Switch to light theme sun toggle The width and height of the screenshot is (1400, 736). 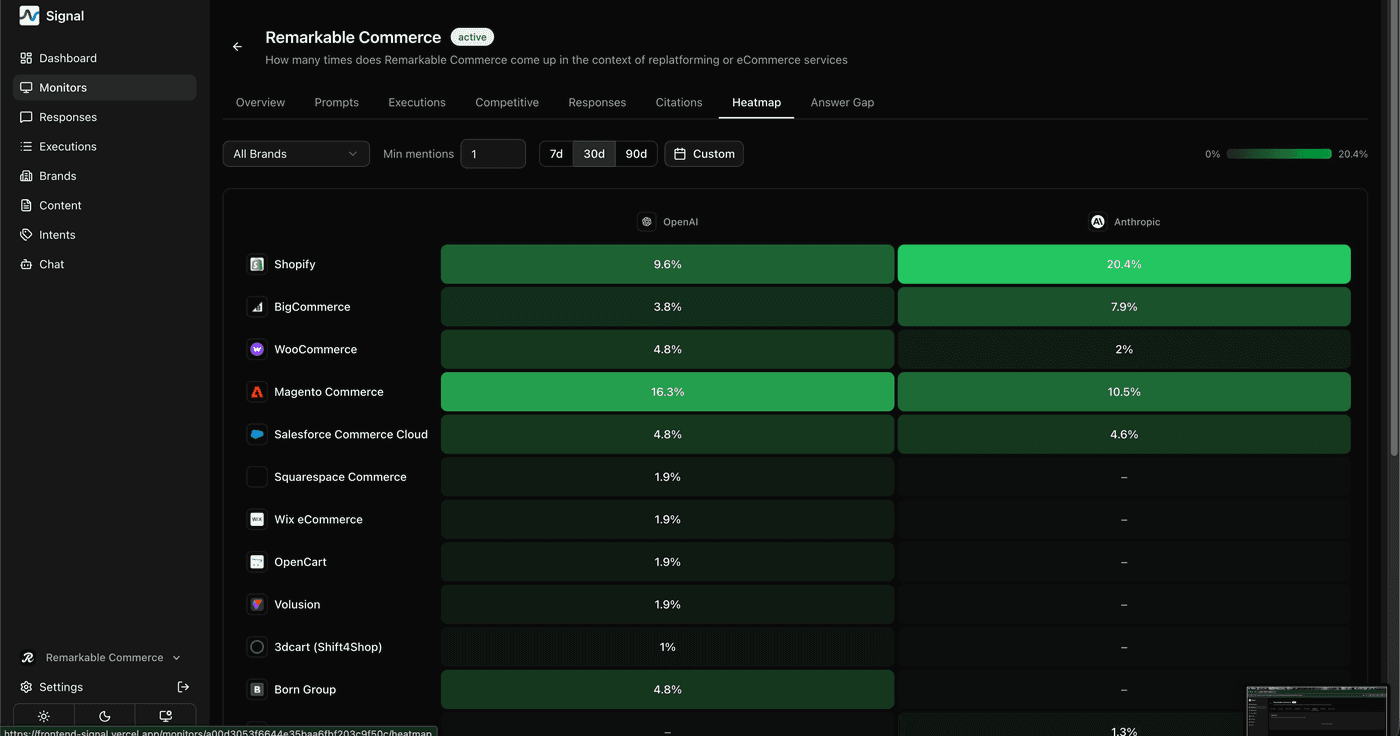tap(44, 716)
